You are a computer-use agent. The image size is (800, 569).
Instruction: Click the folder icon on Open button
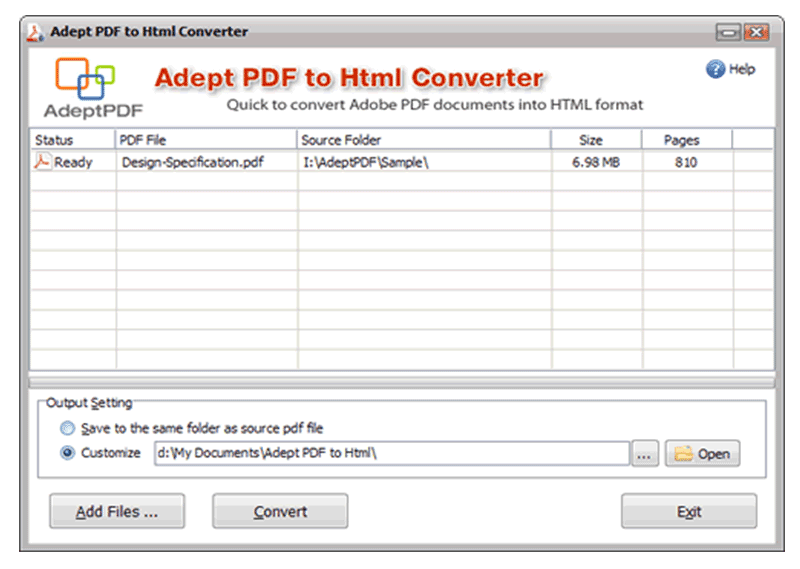pos(684,453)
